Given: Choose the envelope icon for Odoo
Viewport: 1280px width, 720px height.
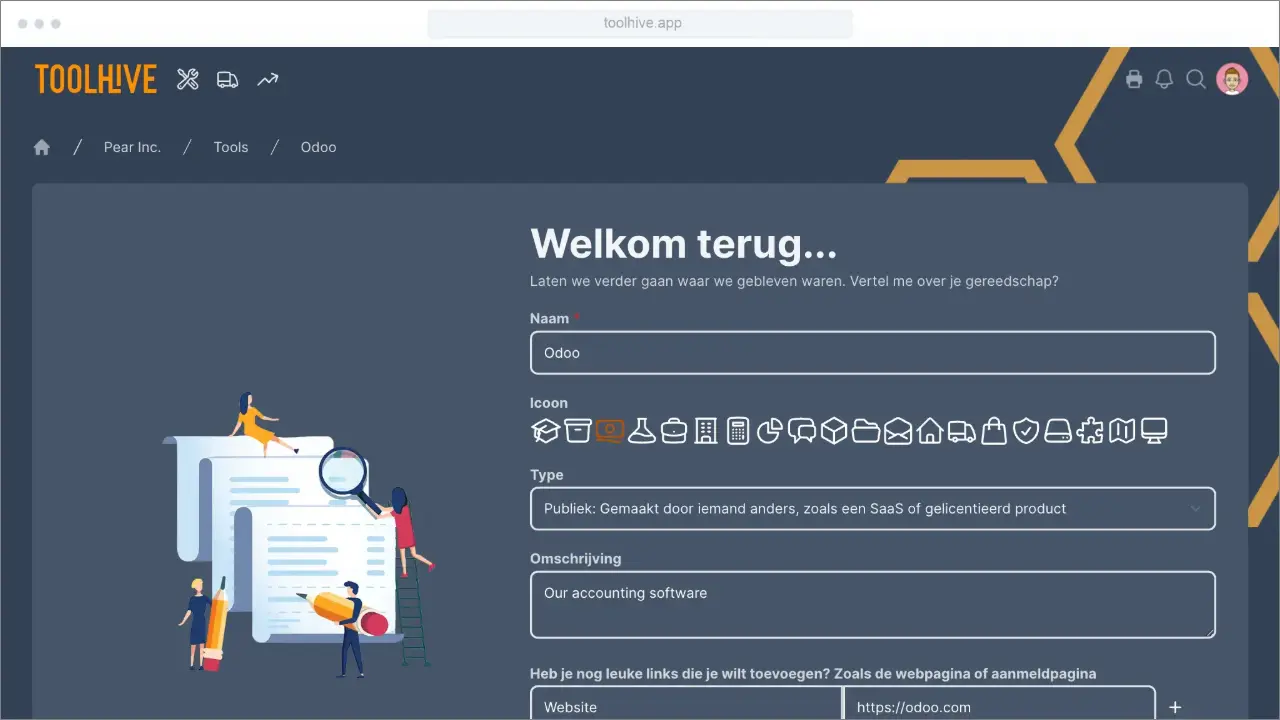Looking at the screenshot, I should click(898, 430).
